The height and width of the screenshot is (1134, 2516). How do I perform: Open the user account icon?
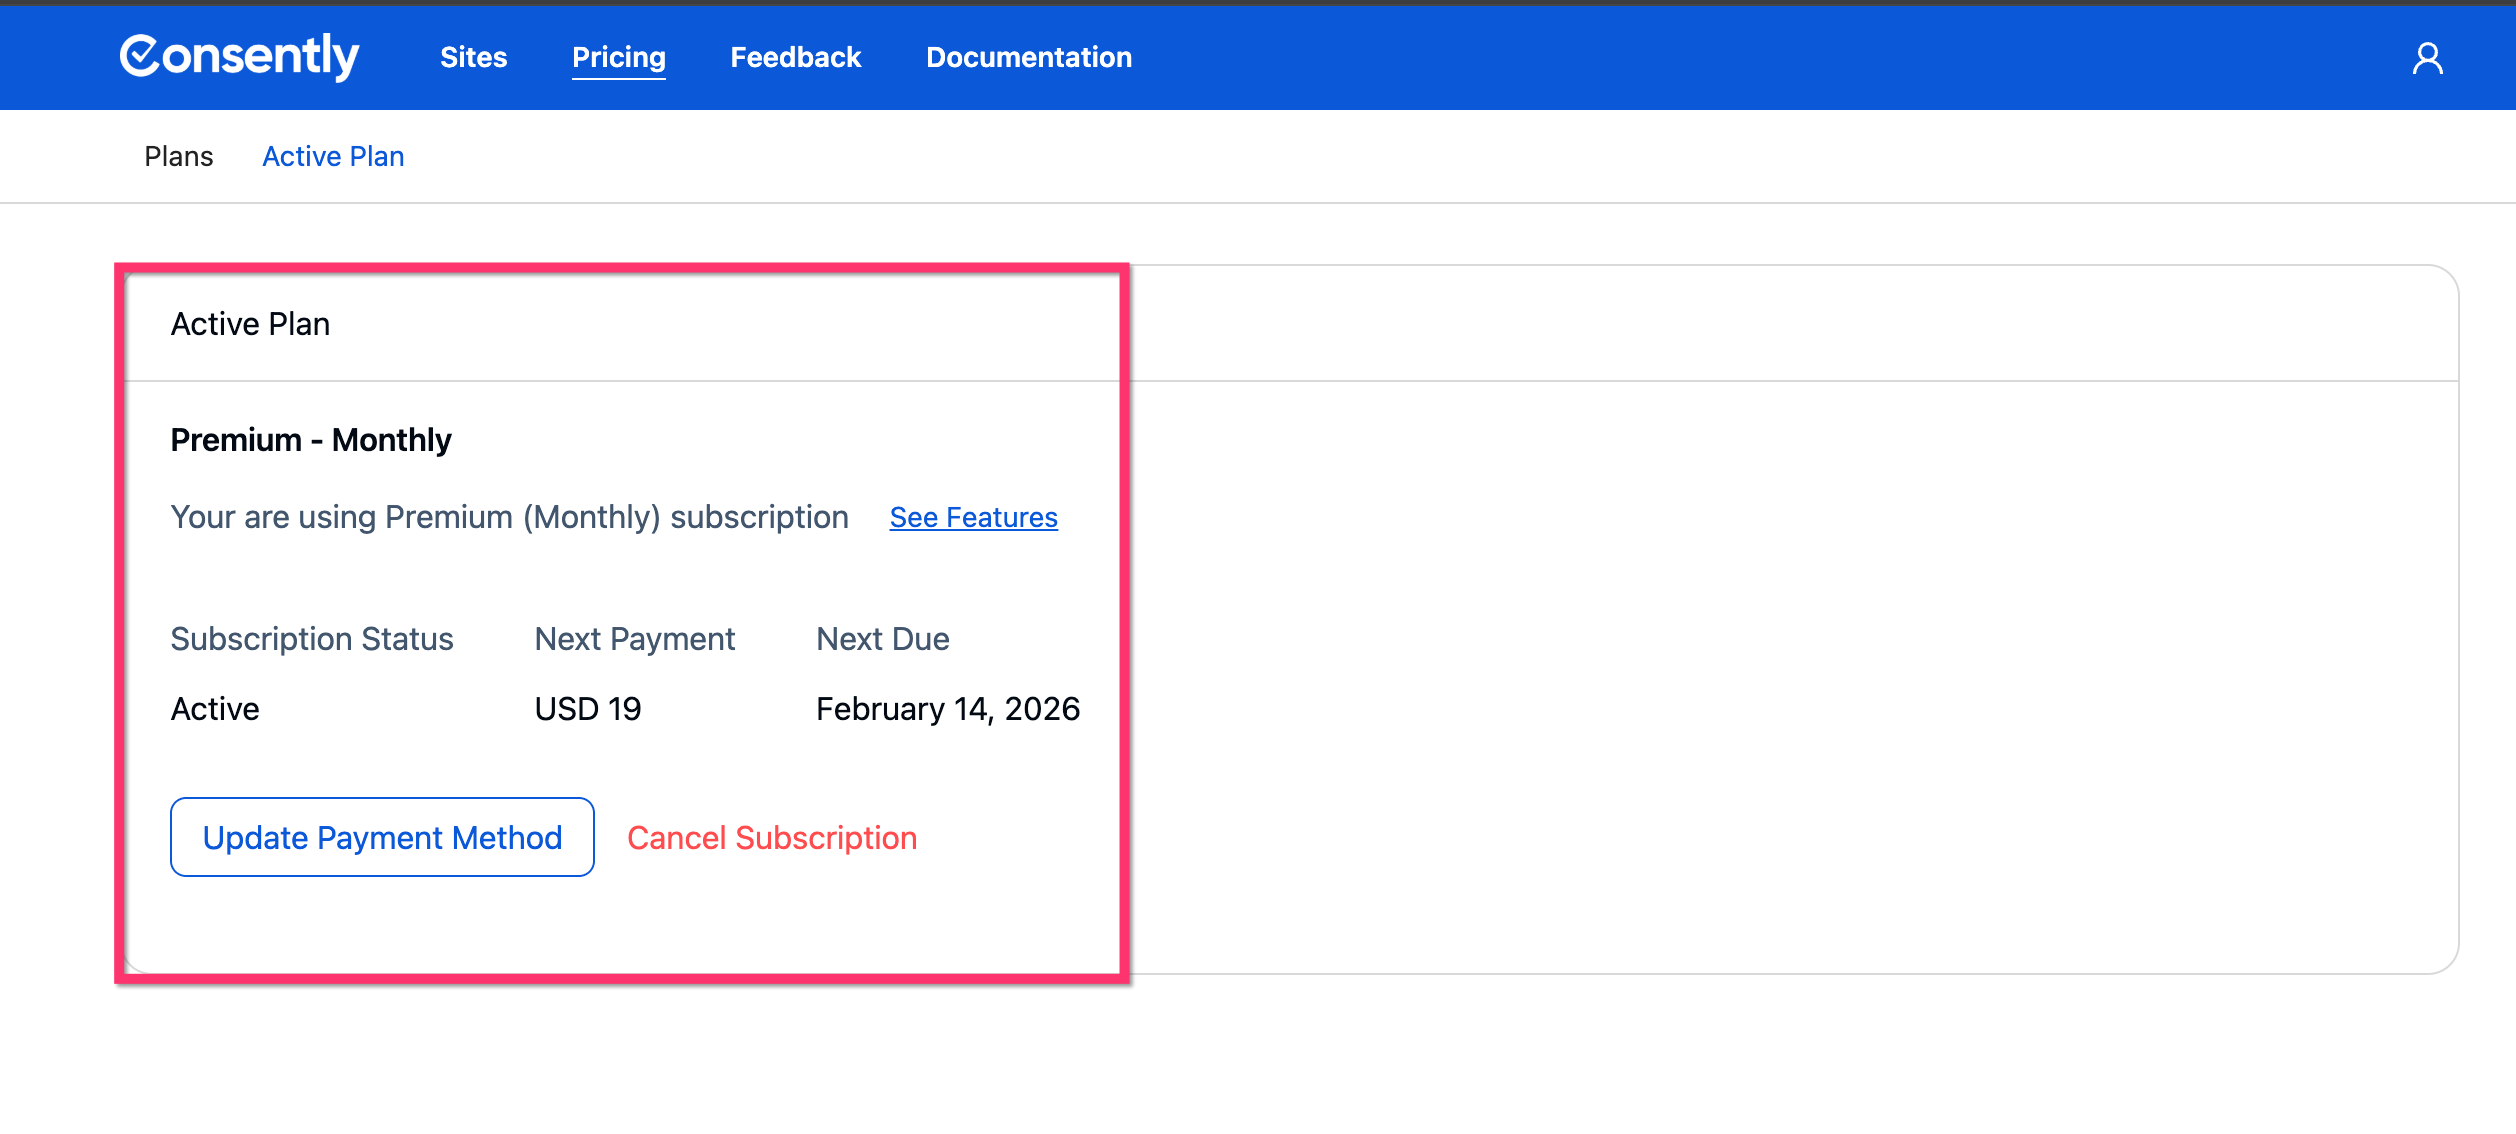2427,59
